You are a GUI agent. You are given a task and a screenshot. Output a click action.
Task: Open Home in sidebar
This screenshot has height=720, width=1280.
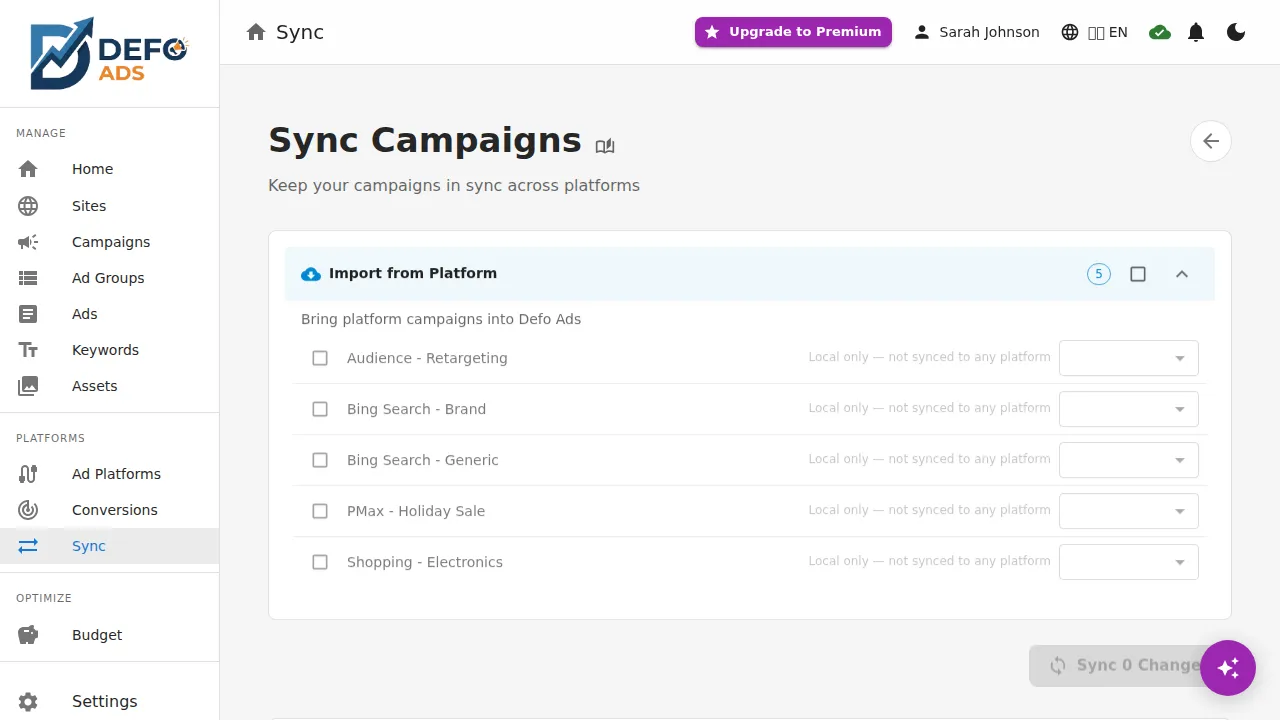[110, 169]
